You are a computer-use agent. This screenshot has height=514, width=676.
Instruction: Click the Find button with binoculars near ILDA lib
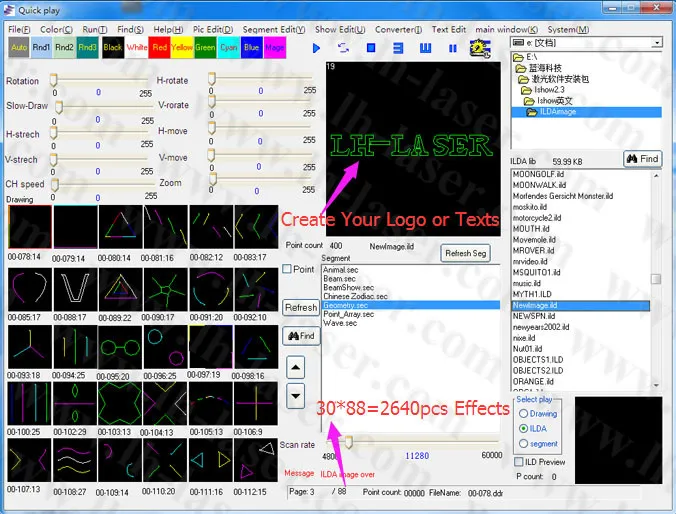point(643,159)
